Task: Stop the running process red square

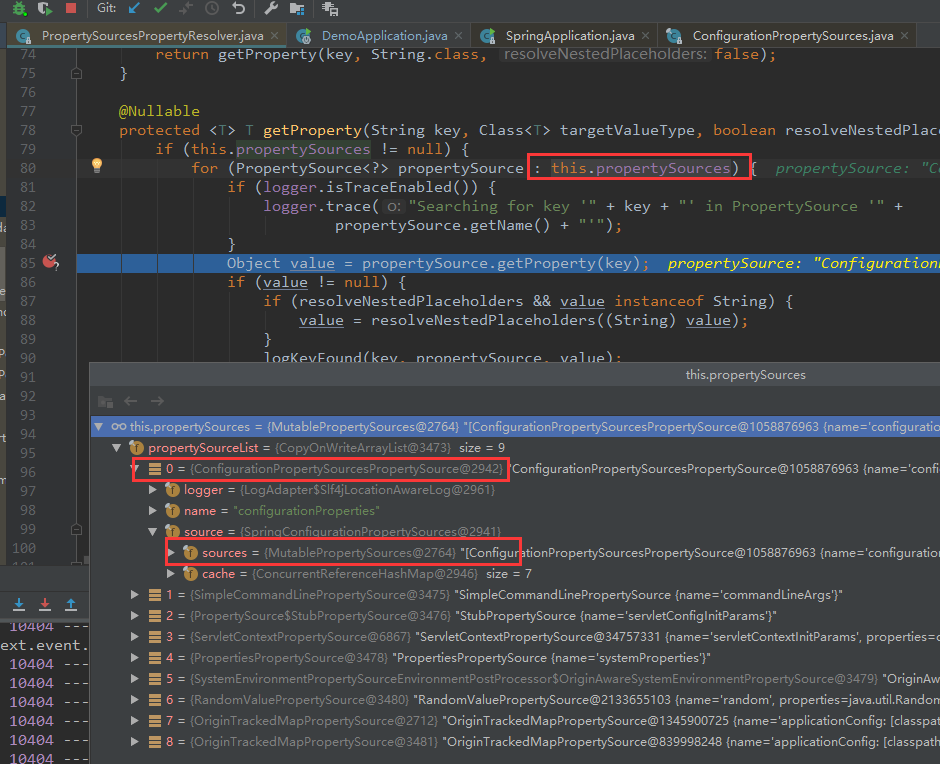Action: 71,8
